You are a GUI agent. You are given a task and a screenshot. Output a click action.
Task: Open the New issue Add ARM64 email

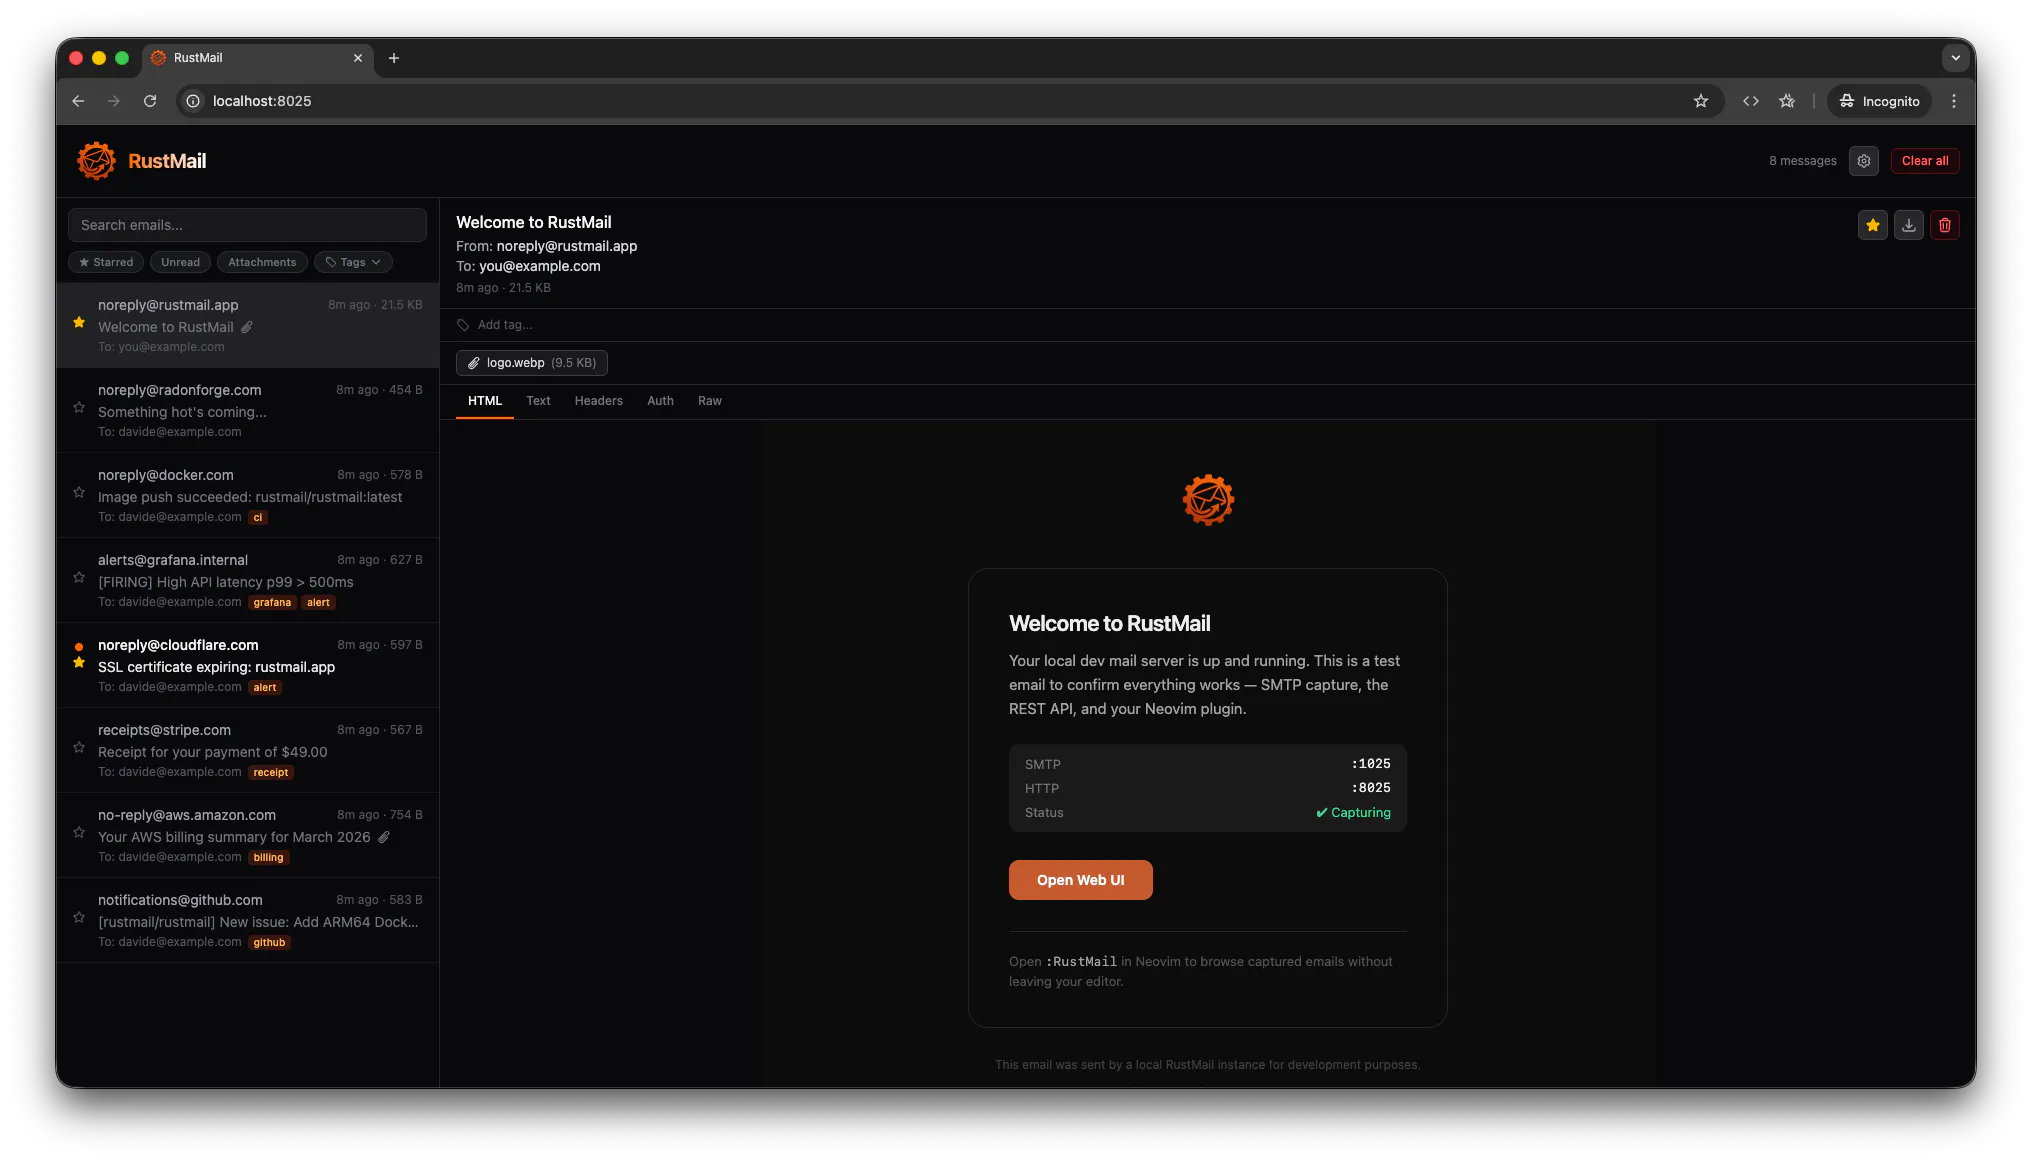pos(248,920)
